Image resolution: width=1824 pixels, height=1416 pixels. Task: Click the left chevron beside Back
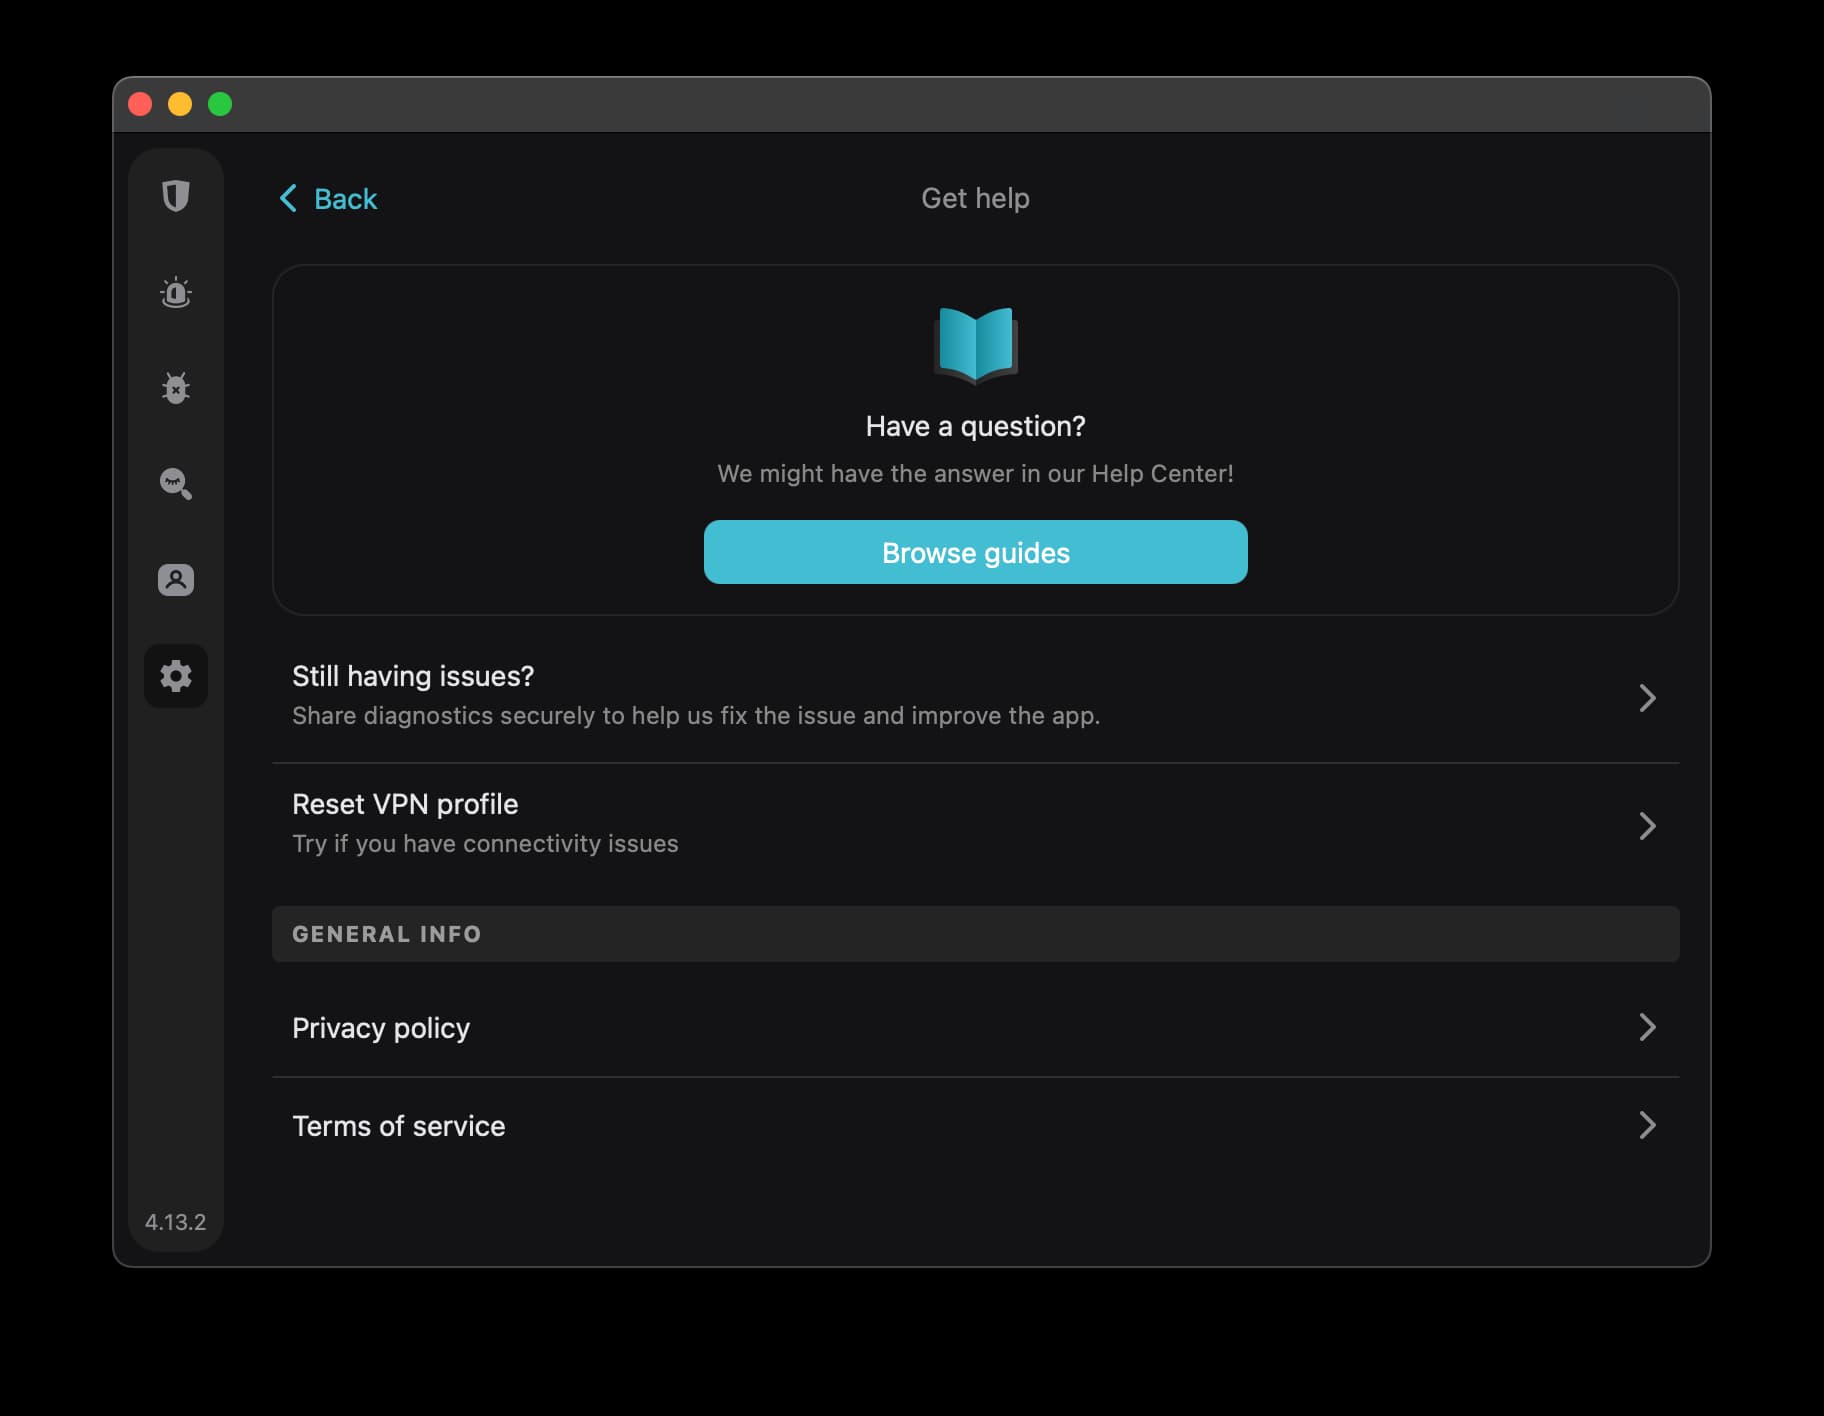pos(288,198)
